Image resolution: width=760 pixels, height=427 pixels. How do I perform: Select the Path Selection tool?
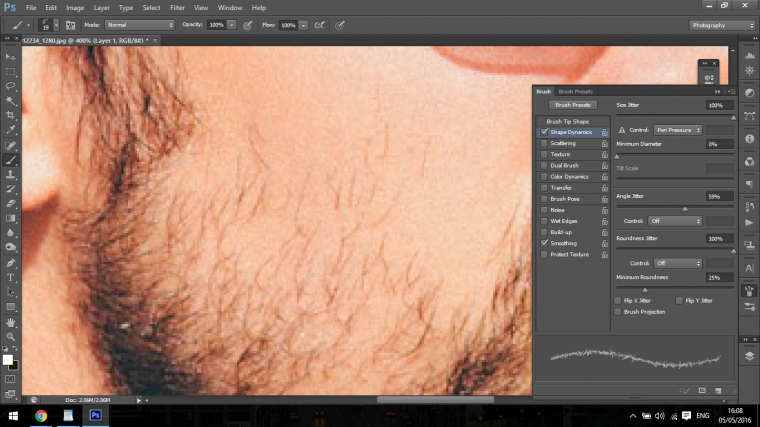click(x=10, y=292)
